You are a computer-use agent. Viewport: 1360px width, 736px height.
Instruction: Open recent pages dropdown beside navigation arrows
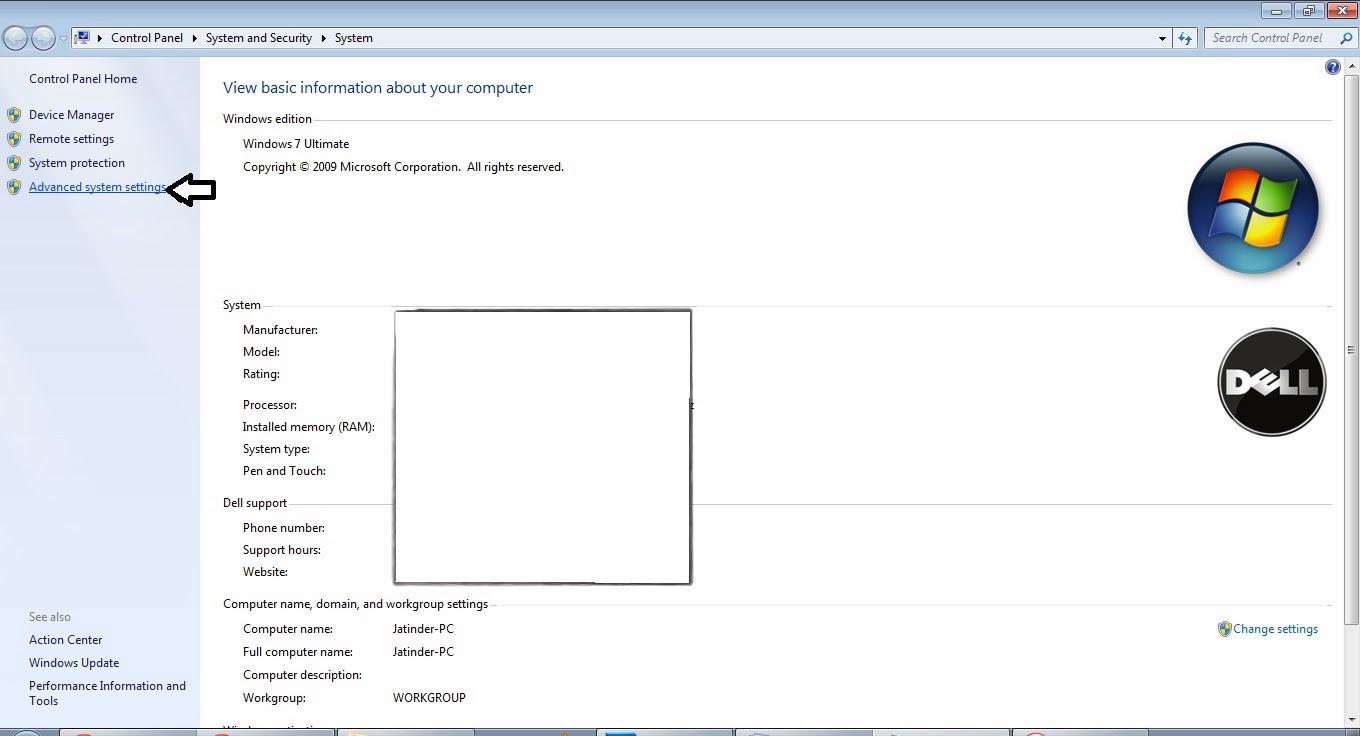tap(62, 37)
